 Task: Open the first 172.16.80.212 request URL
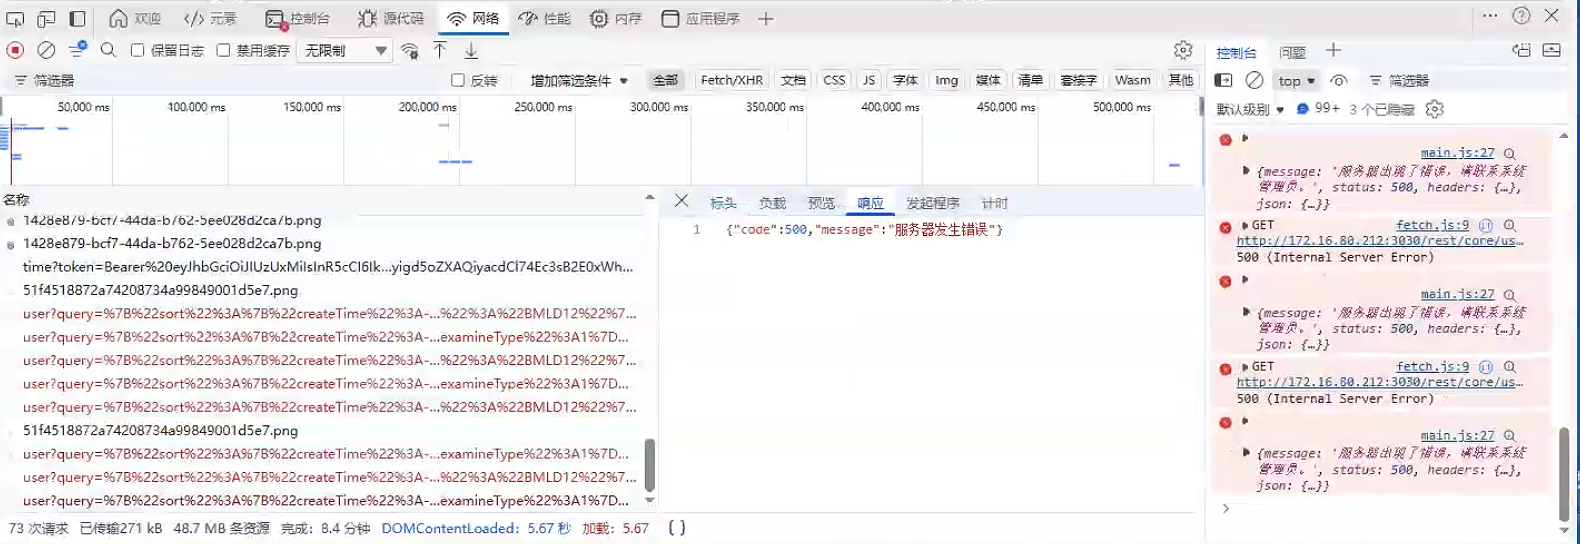pyautogui.click(x=1380, y=241)
